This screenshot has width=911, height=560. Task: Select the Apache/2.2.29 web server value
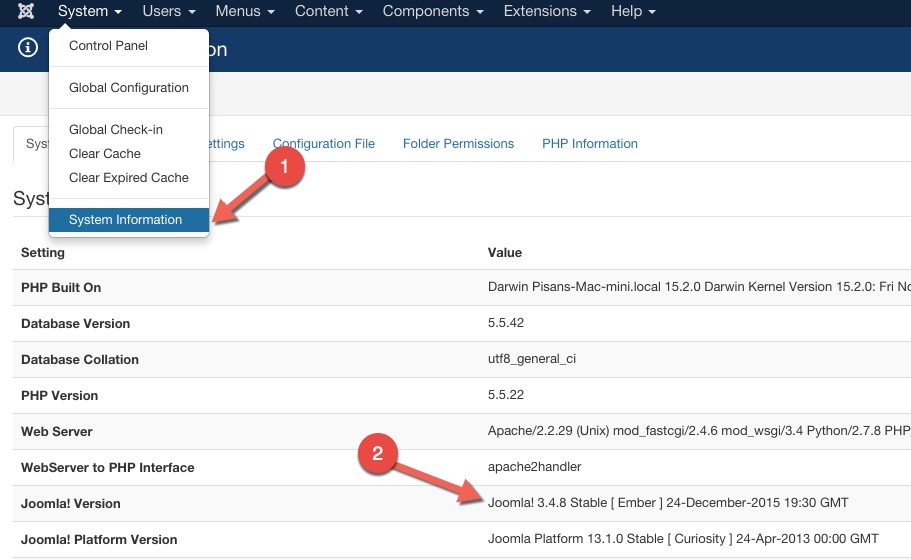[699, 431]
